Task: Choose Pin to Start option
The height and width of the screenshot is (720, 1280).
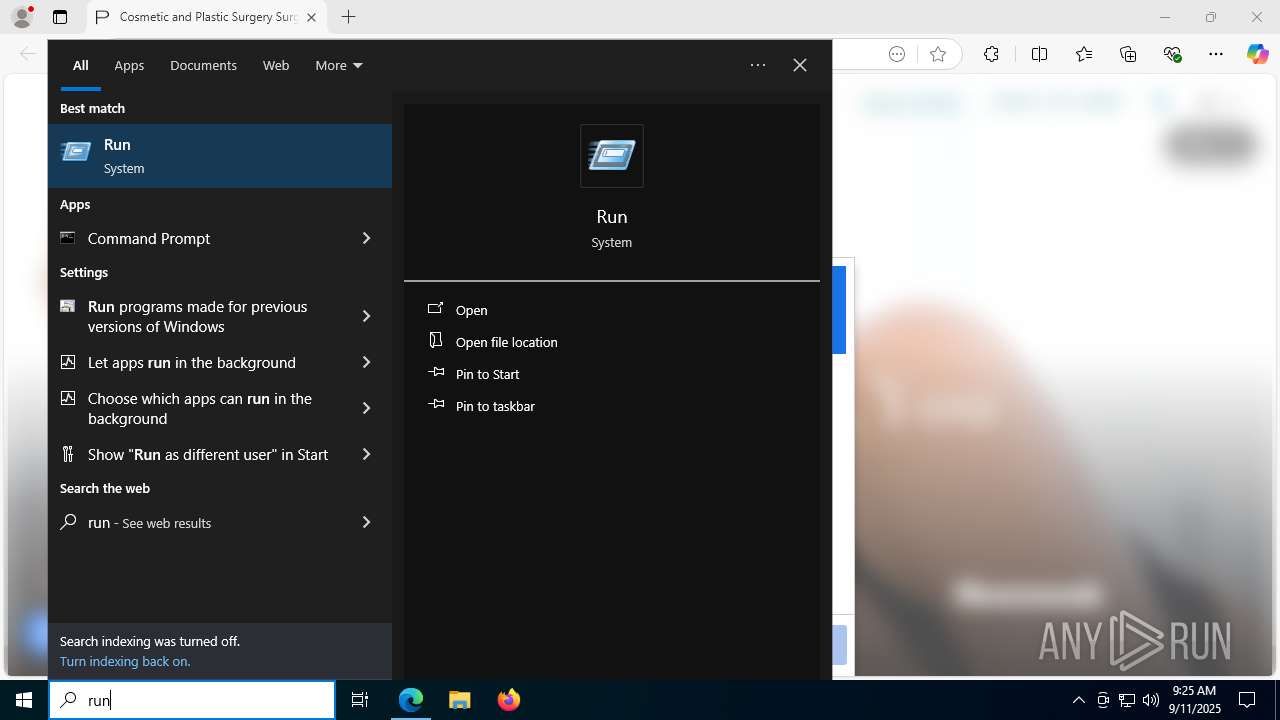Action: coord(487,374)
